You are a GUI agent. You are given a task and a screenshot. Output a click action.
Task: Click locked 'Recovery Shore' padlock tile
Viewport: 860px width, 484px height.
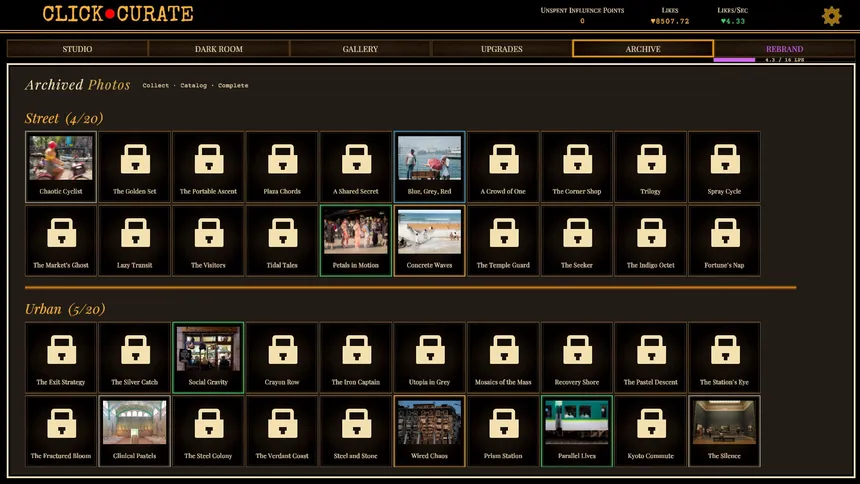click(x=577, y=357)
